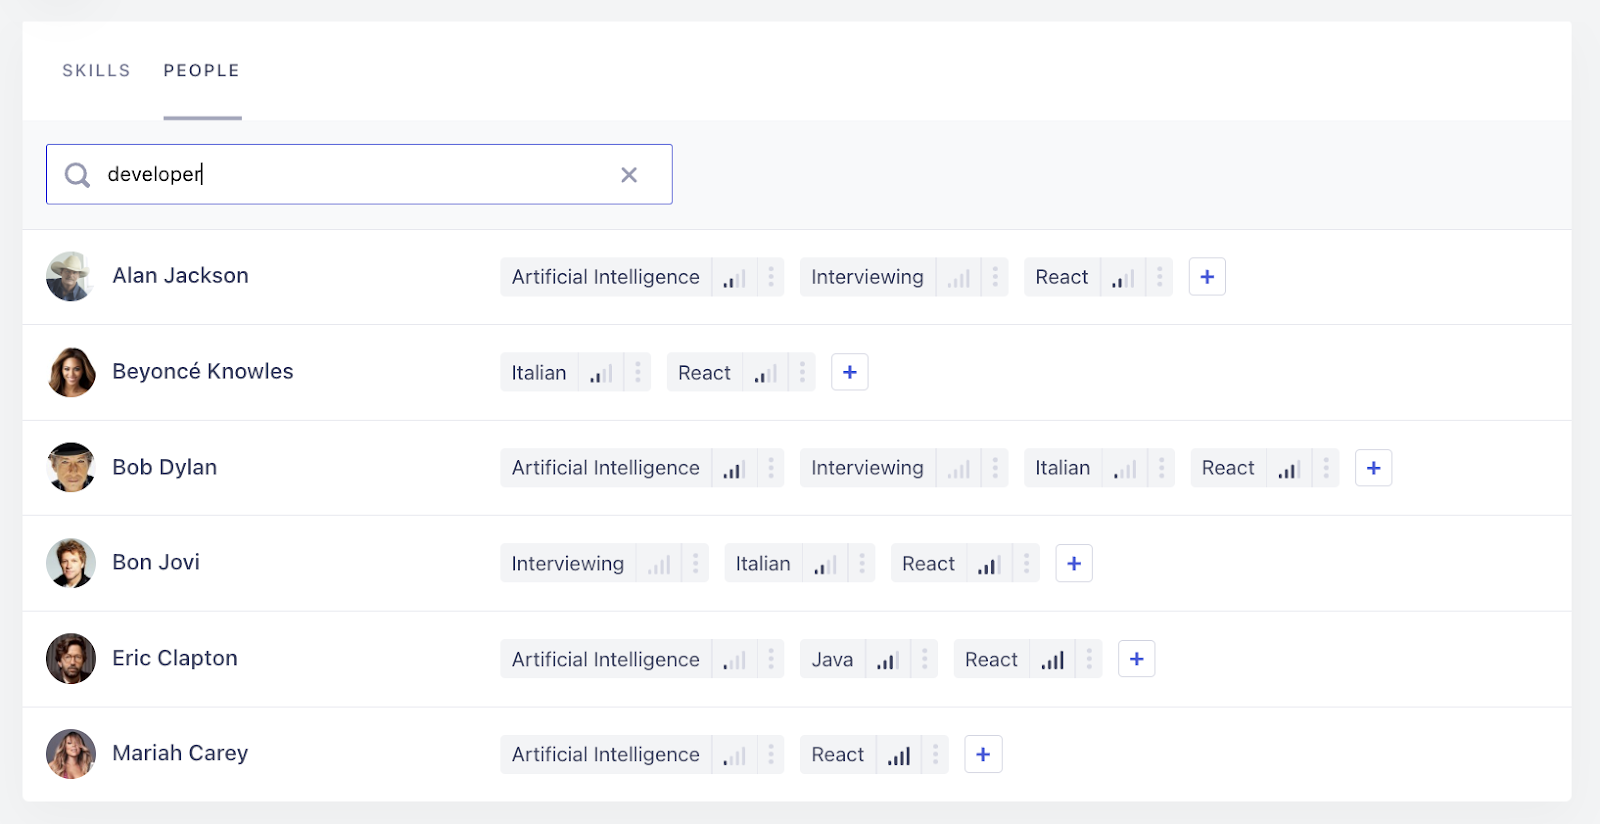
Task: Adjust level bars on Mariah Carey's React skill
Action: point(899,756)
